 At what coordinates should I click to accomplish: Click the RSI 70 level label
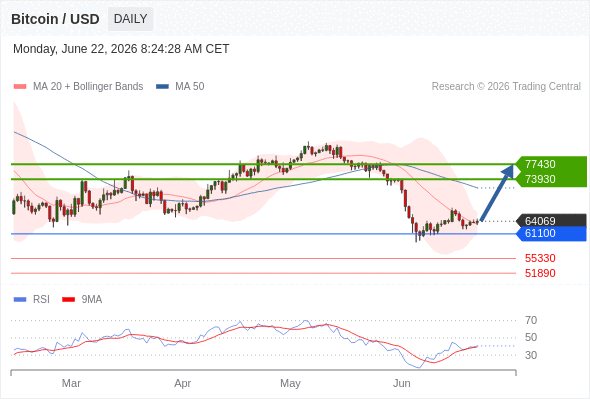click(x=531, y=320)
